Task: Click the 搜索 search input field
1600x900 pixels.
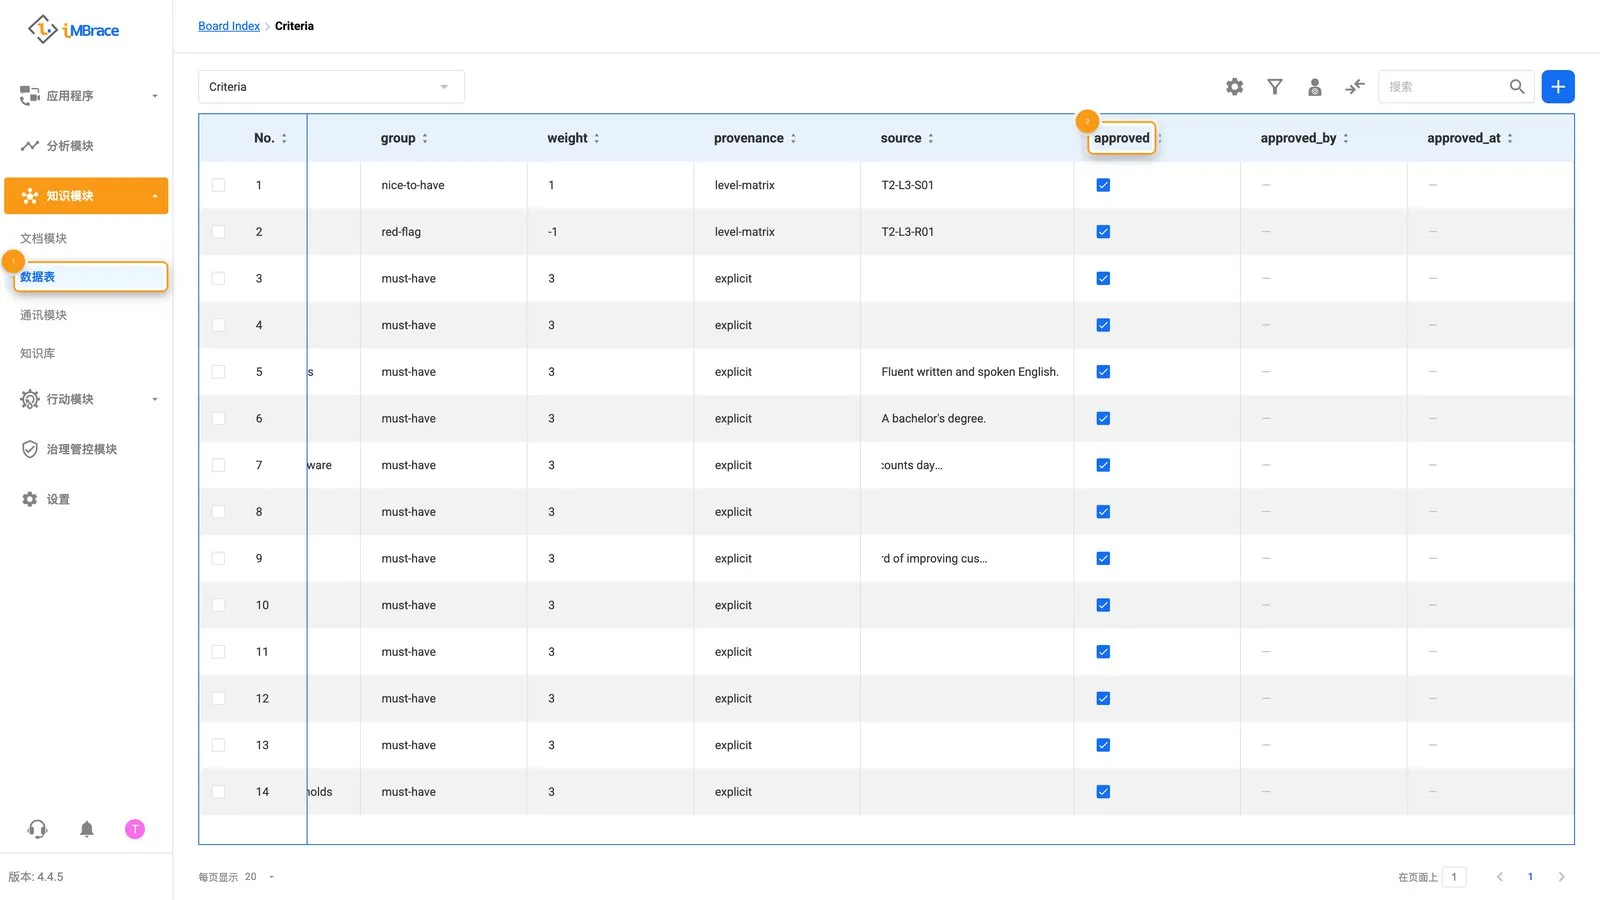Action: [1442, 87]
